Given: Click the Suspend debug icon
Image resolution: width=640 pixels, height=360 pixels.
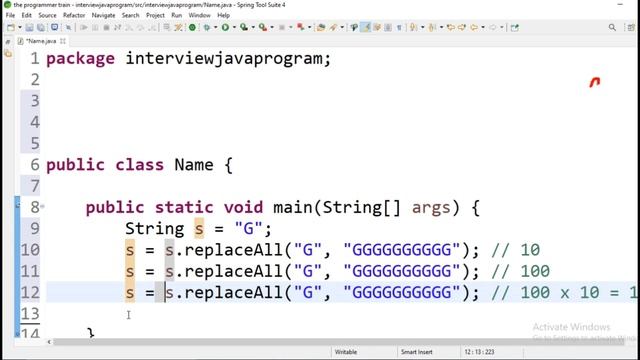Looking at the screenshot, I should tap(95, 27).
